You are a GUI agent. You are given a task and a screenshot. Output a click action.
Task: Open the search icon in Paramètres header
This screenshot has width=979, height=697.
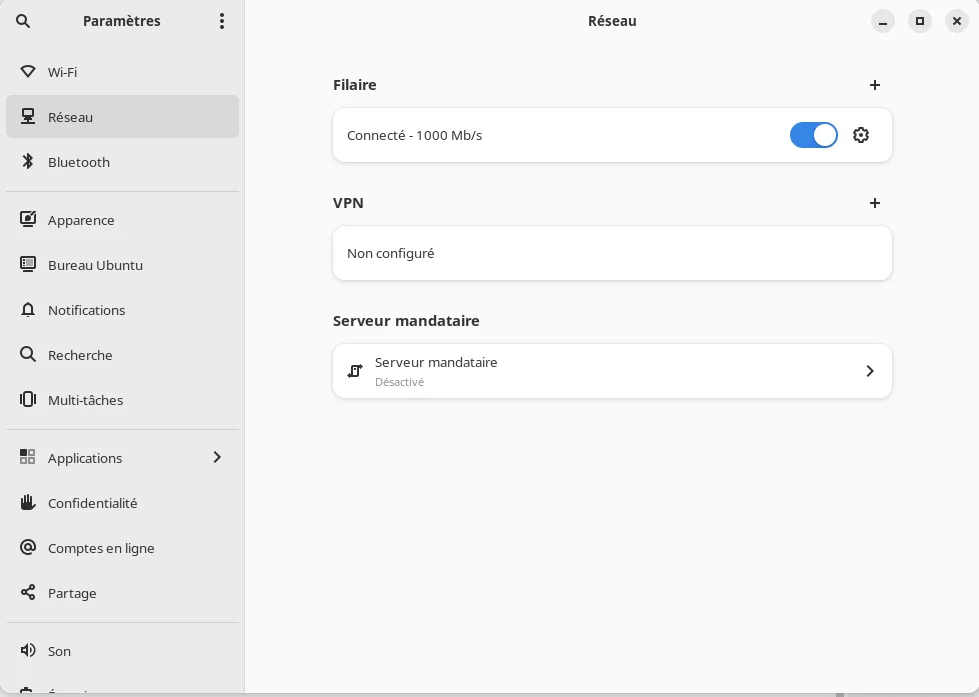click(x=23, y=21)
